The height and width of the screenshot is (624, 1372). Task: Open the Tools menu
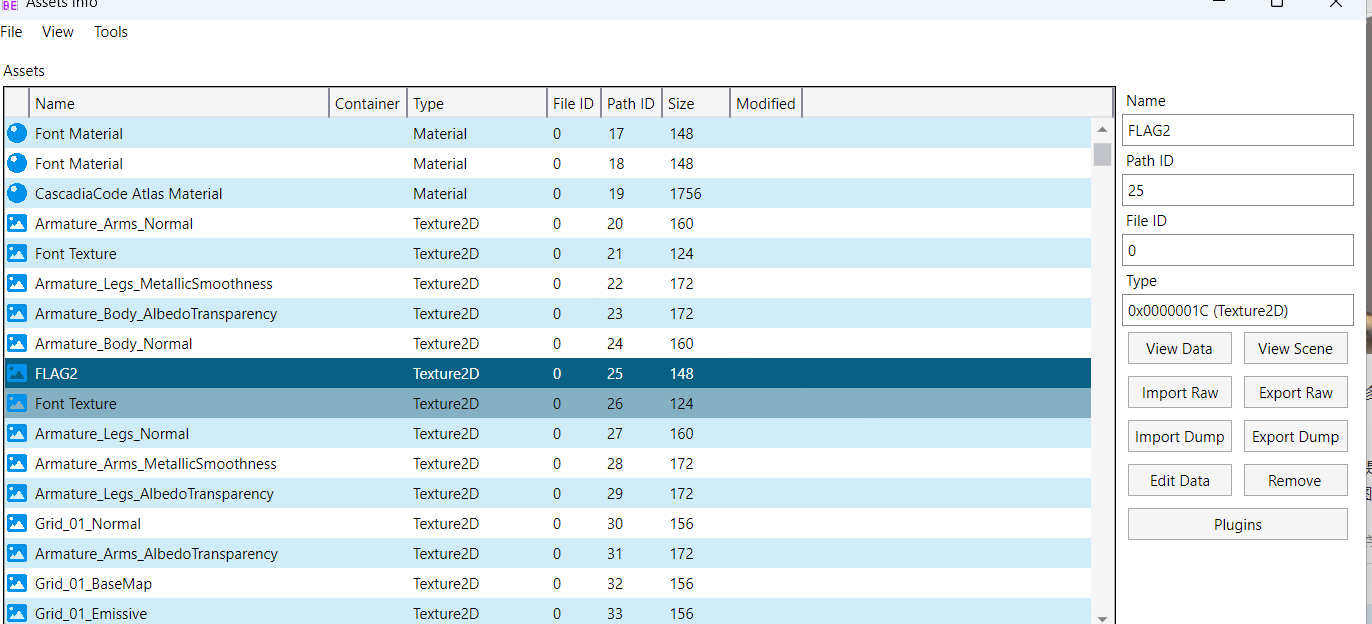tap(111, 32)
